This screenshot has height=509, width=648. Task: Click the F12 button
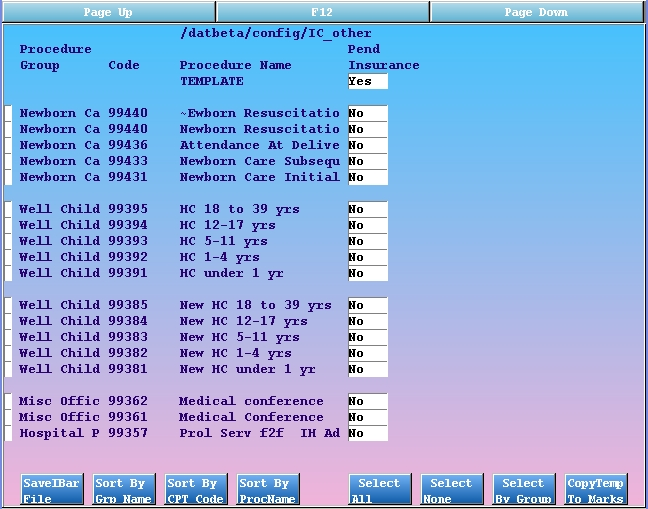tap(322, 12)
